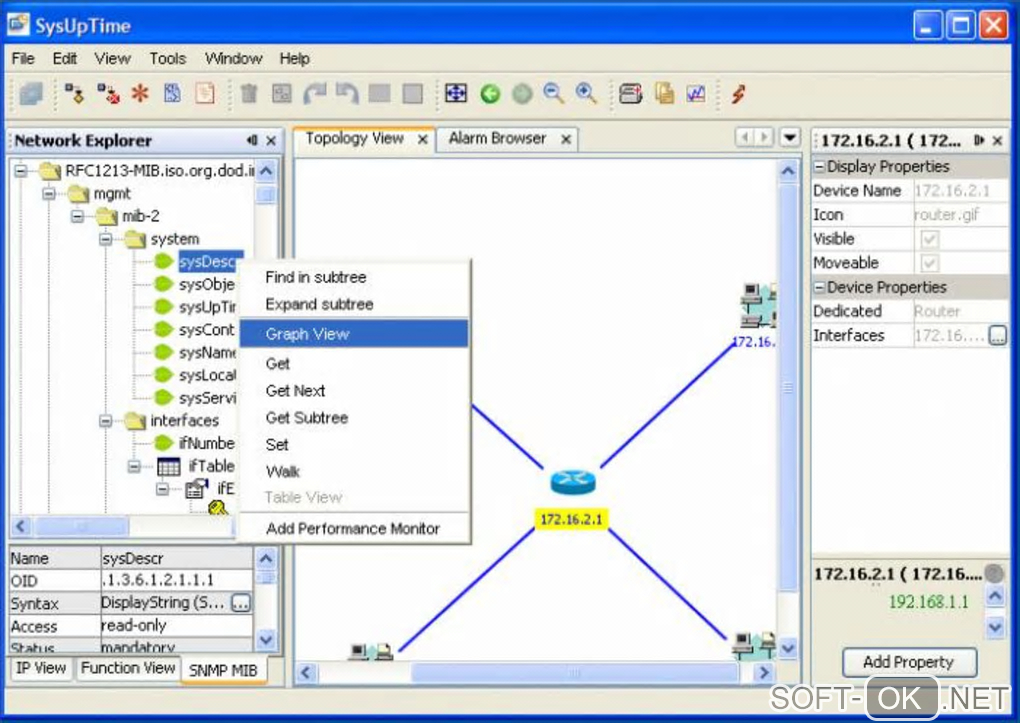Click the device list window toolbar icon
Viewport: 1020px width, 723px height.
(630, 94)
